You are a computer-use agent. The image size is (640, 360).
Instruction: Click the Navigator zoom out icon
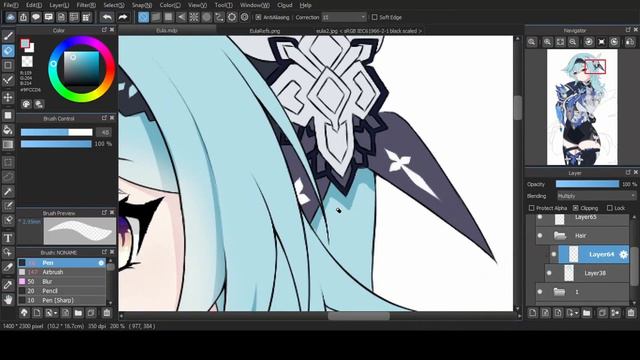[x=573, y=42]
